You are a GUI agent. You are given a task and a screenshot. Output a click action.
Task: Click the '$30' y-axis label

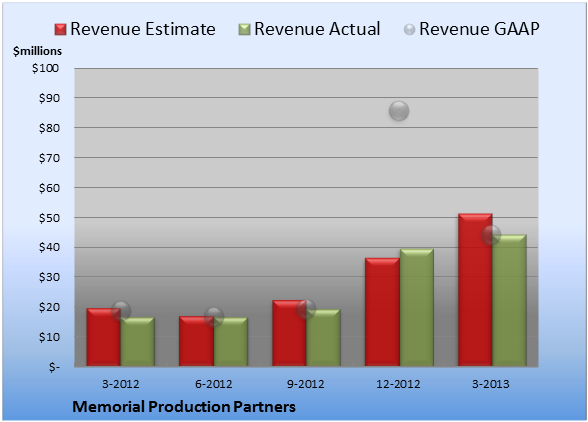[x=49, y=277]
